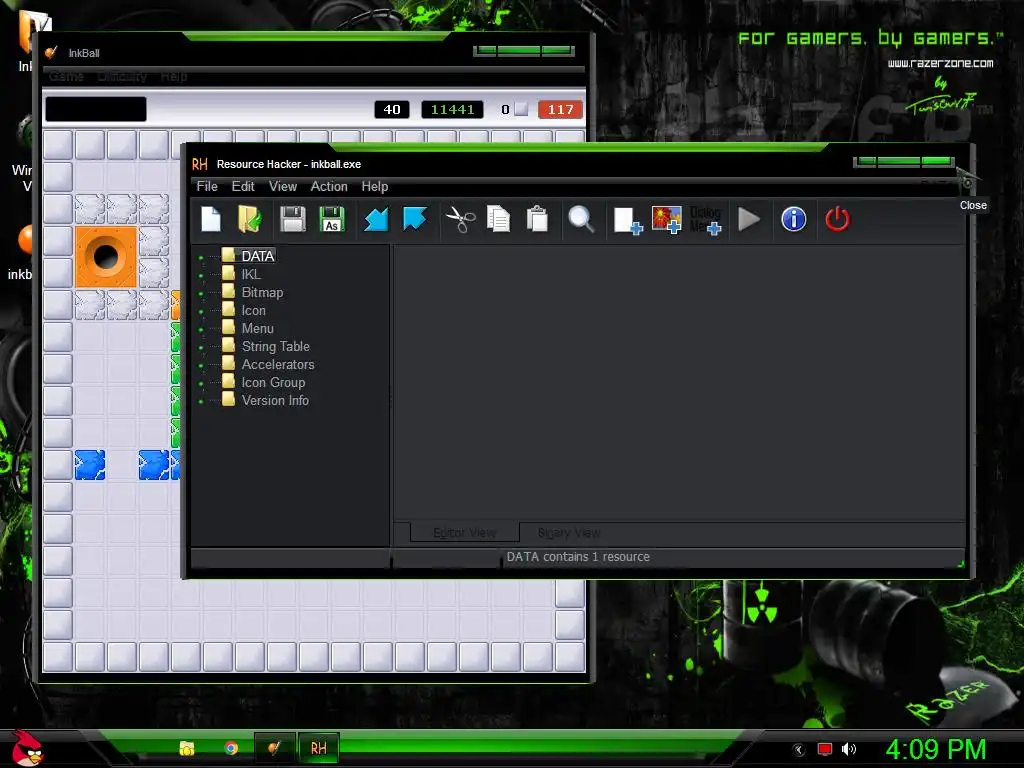Click the grey Save floppy icon
This screenshot has height=768, width=1024.
point(293,219)
